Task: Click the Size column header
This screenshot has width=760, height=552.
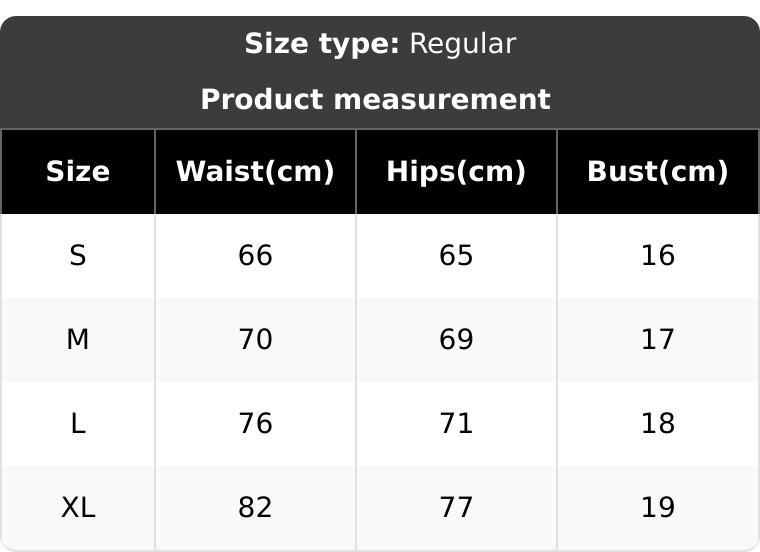Action: (78, 172)
